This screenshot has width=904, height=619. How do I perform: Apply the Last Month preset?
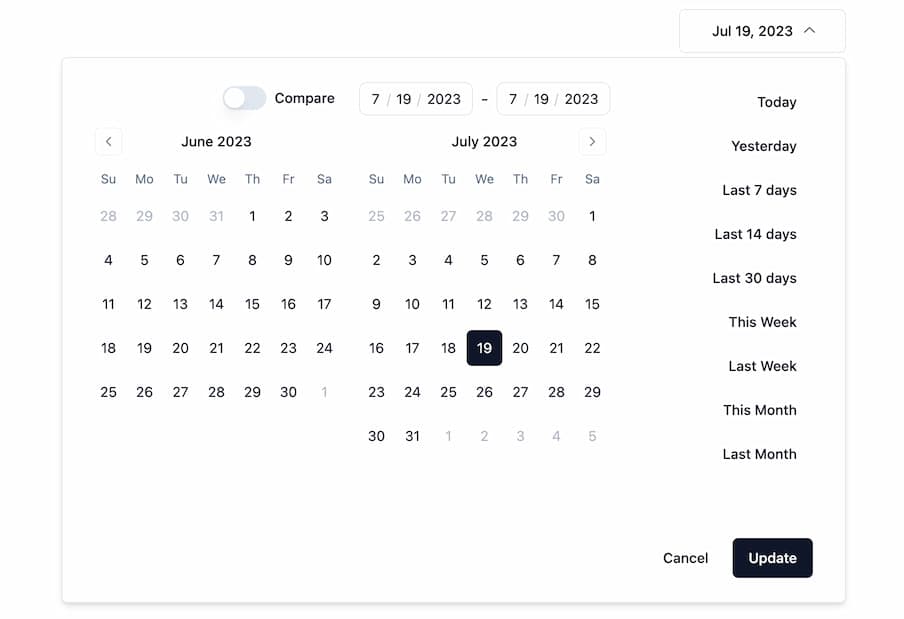pos(760,454)
